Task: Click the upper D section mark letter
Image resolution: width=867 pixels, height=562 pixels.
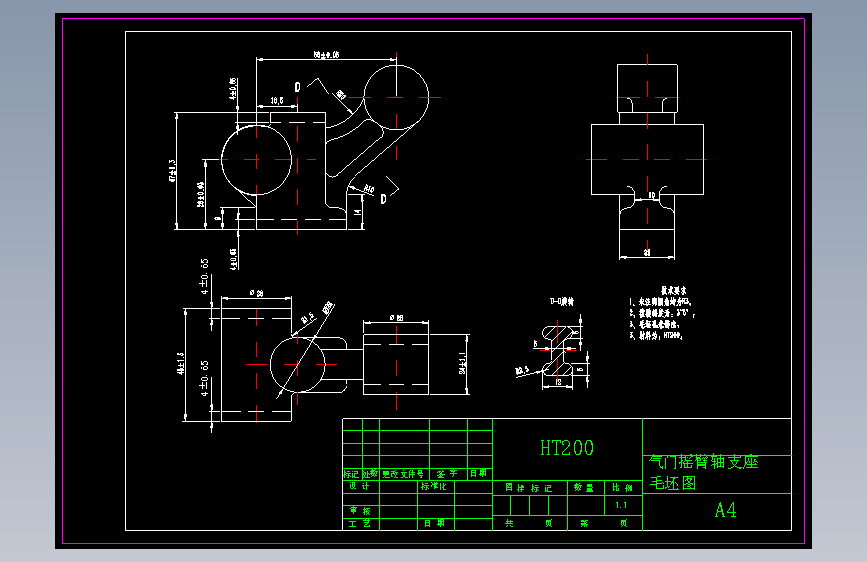Action: [x=297, y=87]
